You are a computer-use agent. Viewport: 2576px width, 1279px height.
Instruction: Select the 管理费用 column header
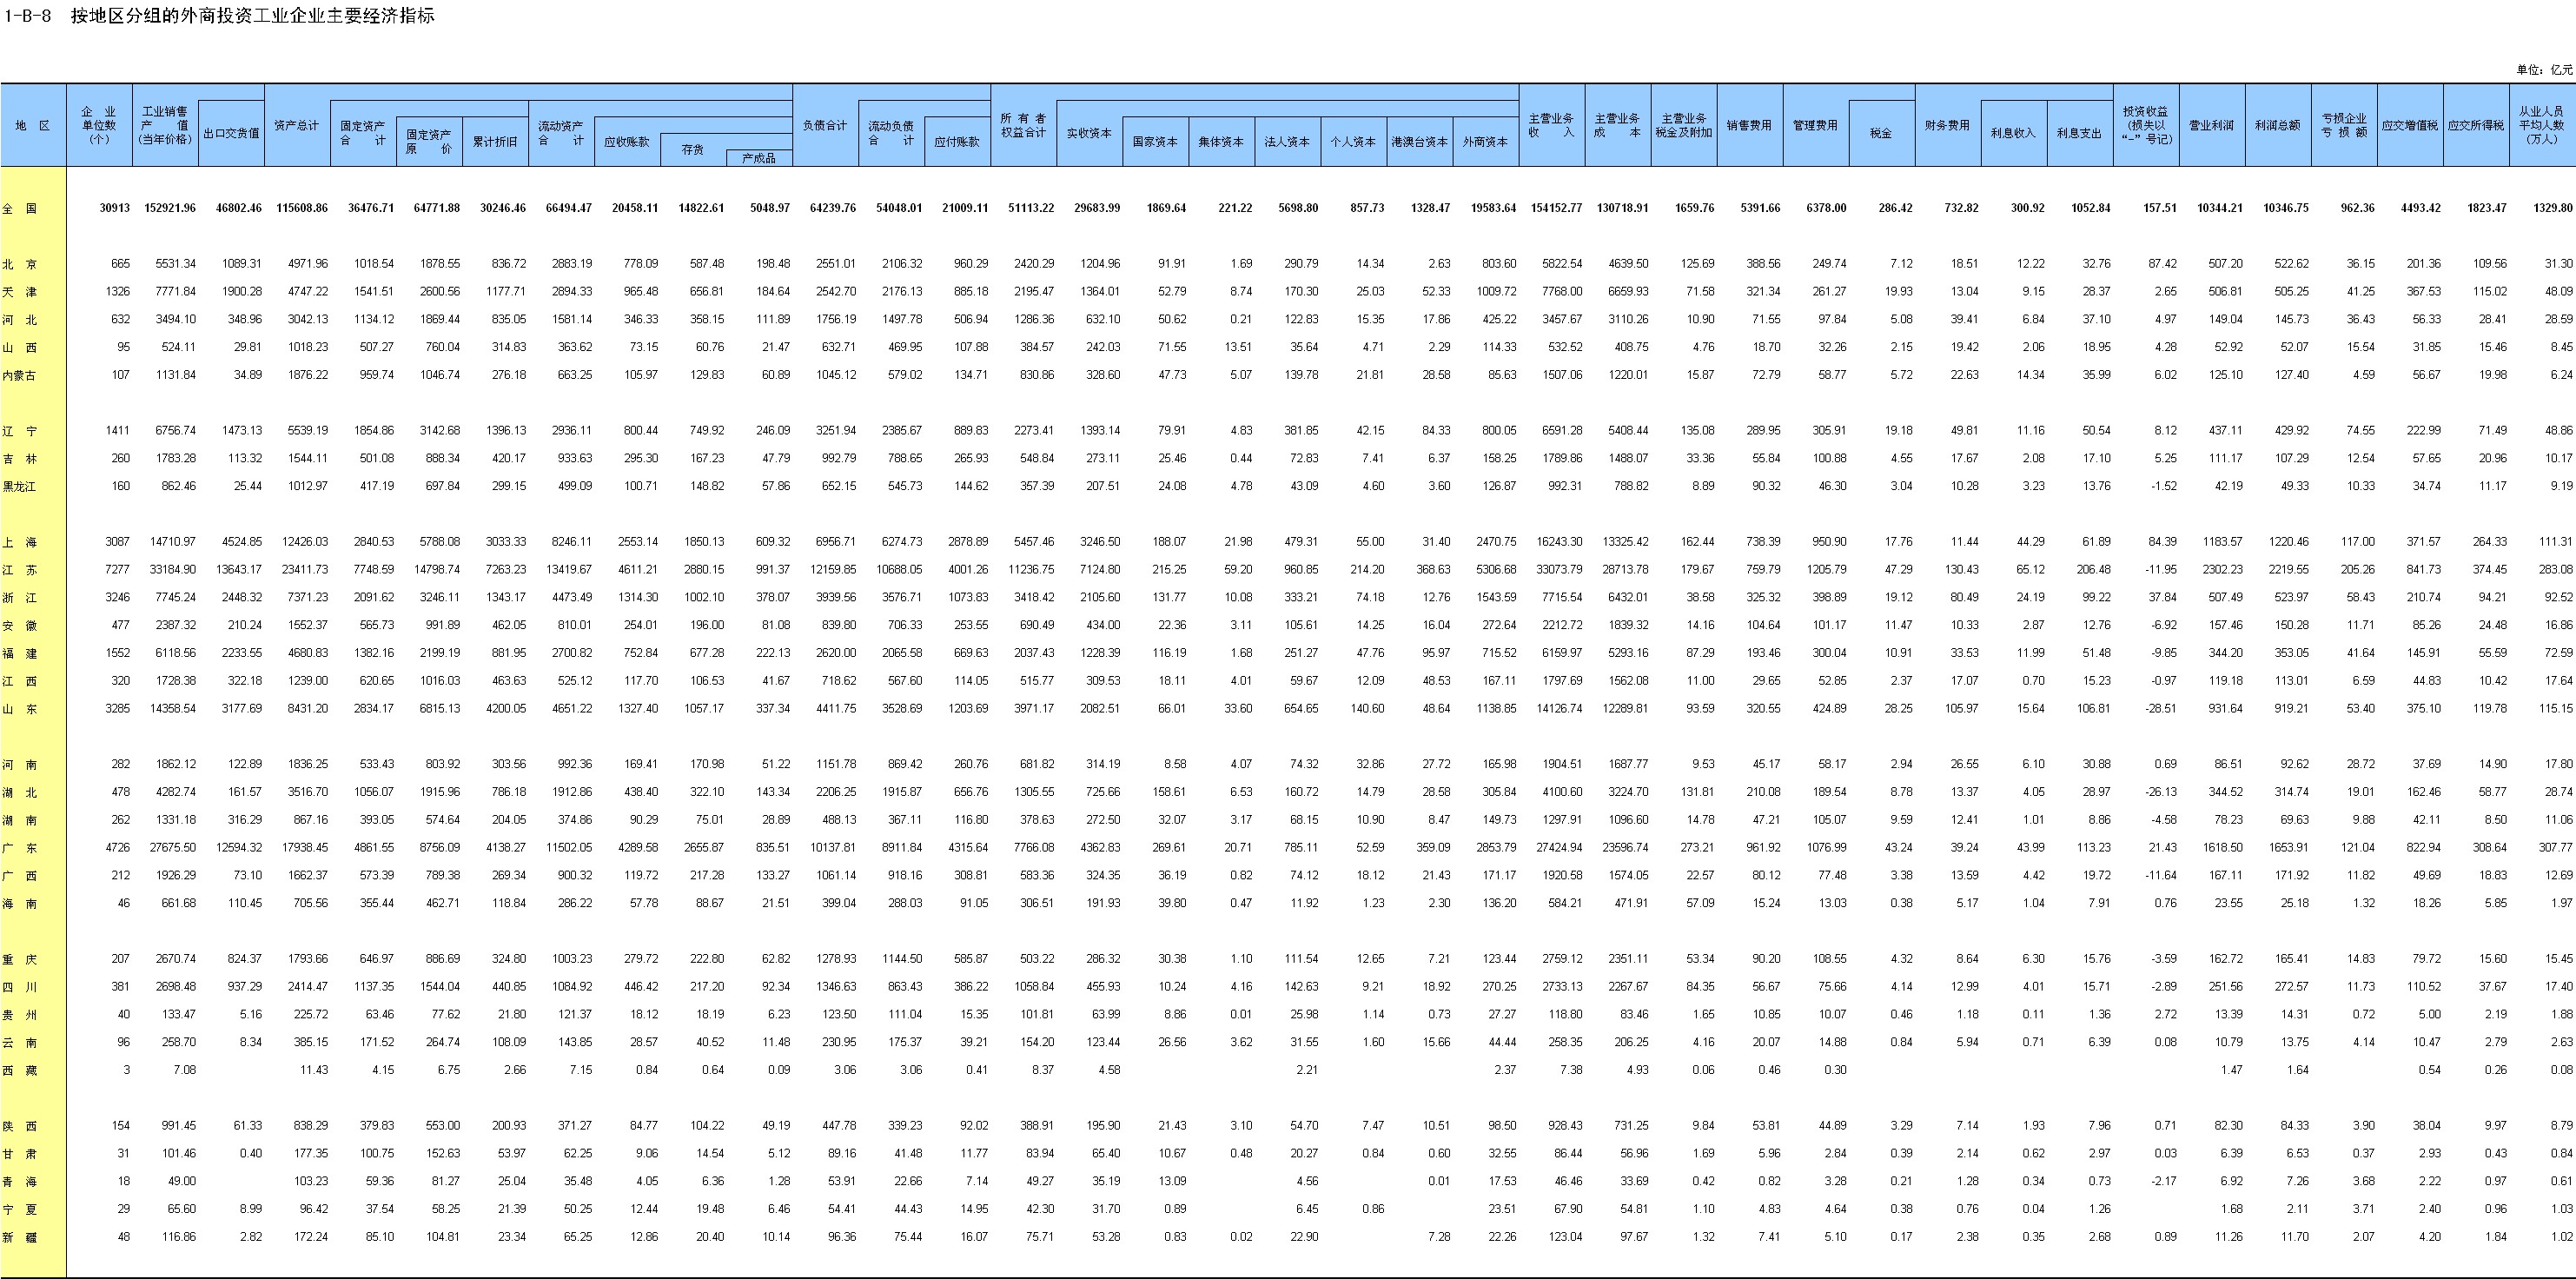tap(1815, 125)
